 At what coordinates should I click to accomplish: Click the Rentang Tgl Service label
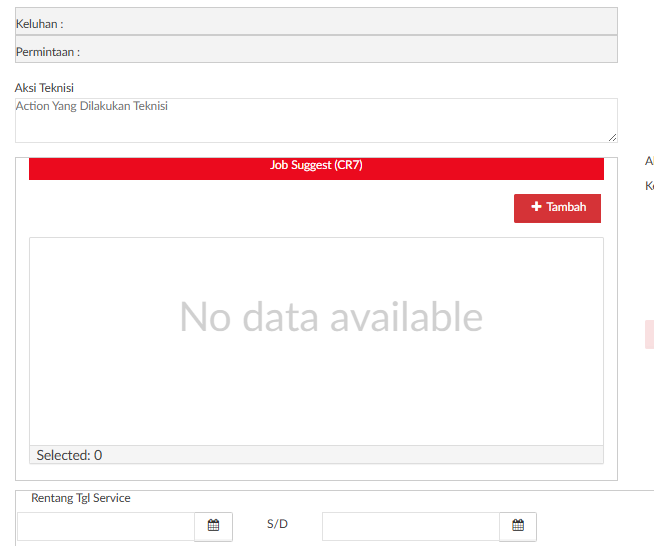click(81, 498)
